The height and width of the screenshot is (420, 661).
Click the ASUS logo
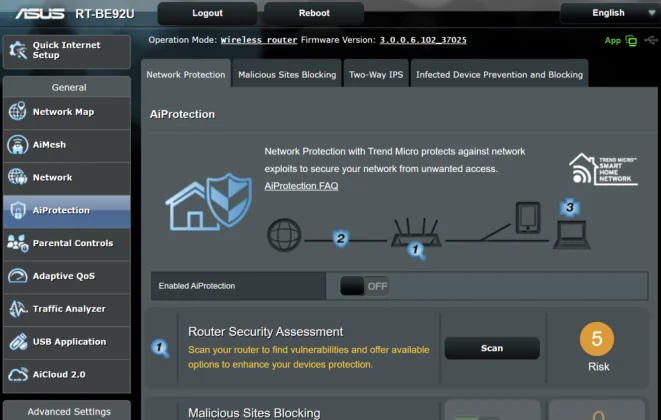pos(40,13)
